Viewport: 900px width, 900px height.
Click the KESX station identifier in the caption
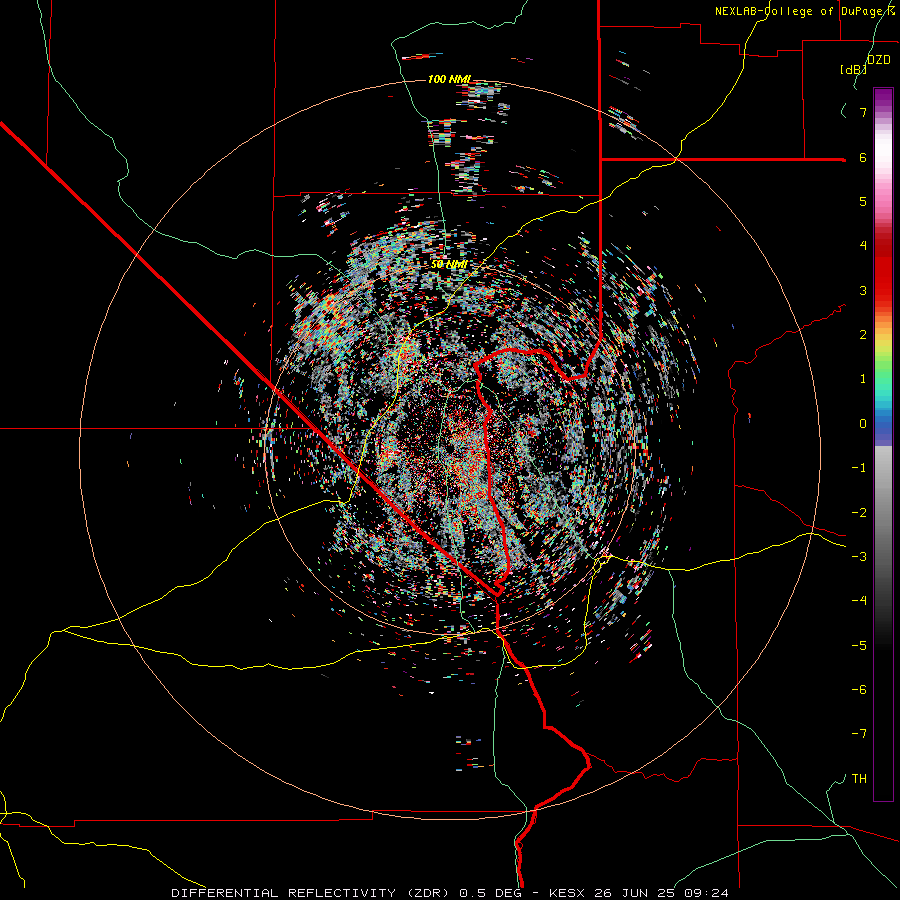click(x=569, y=893)
